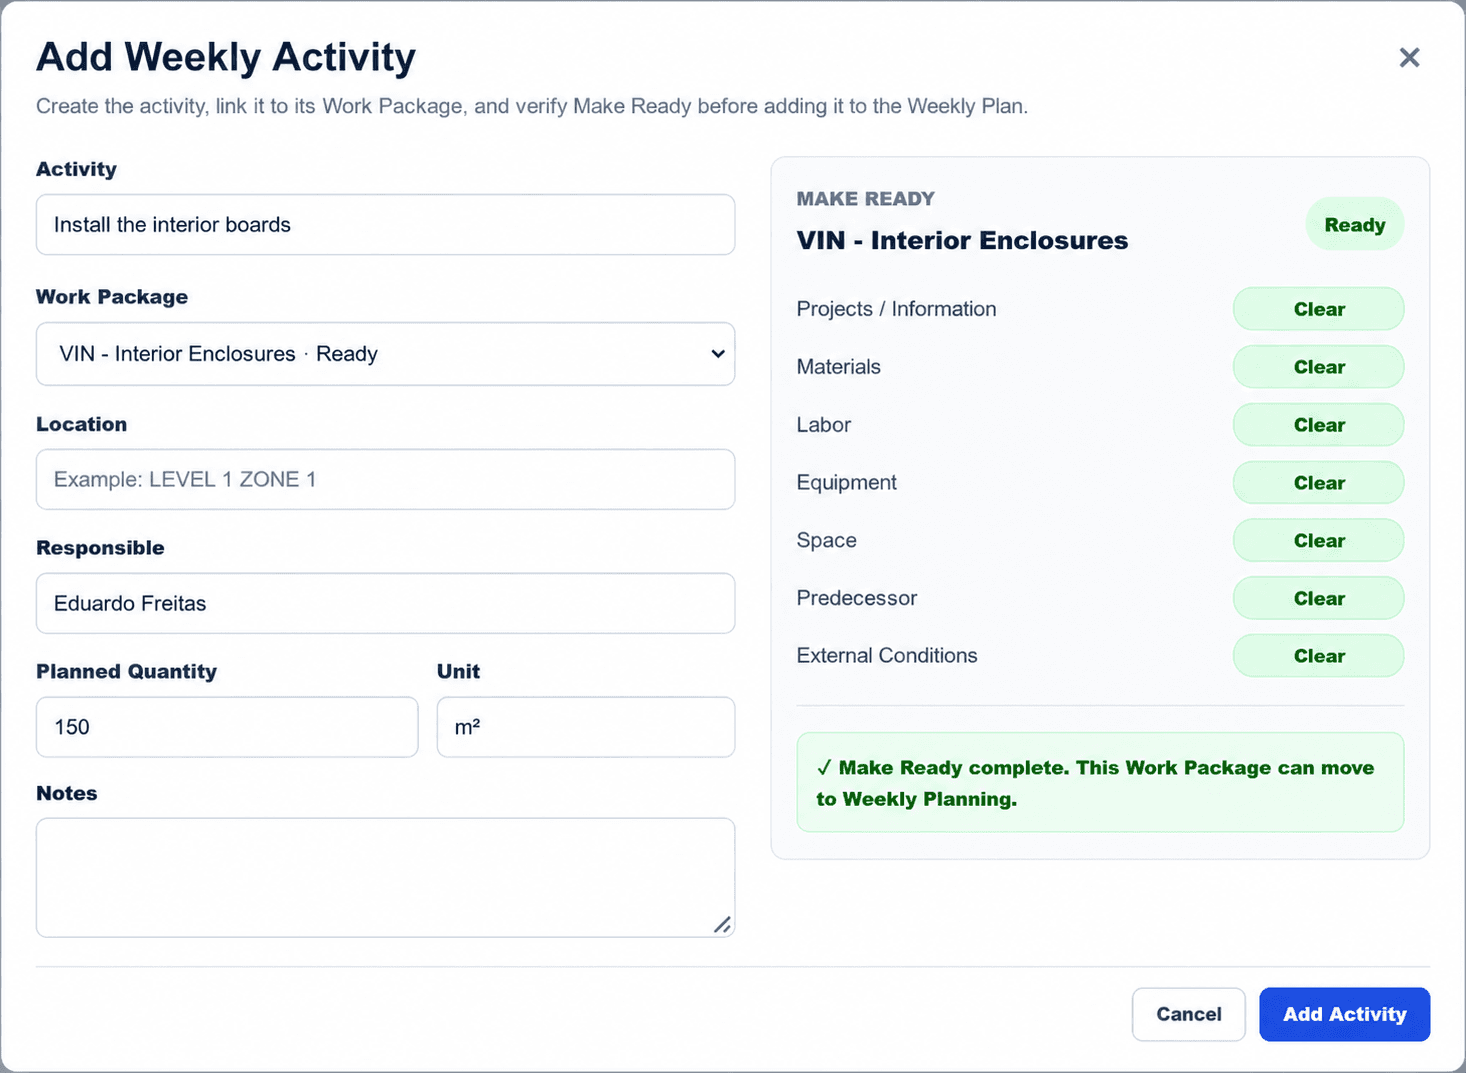Screen dimensions: 1466x1073
Task: Click inside the Notes text area
Action: [x=385, y=877]
